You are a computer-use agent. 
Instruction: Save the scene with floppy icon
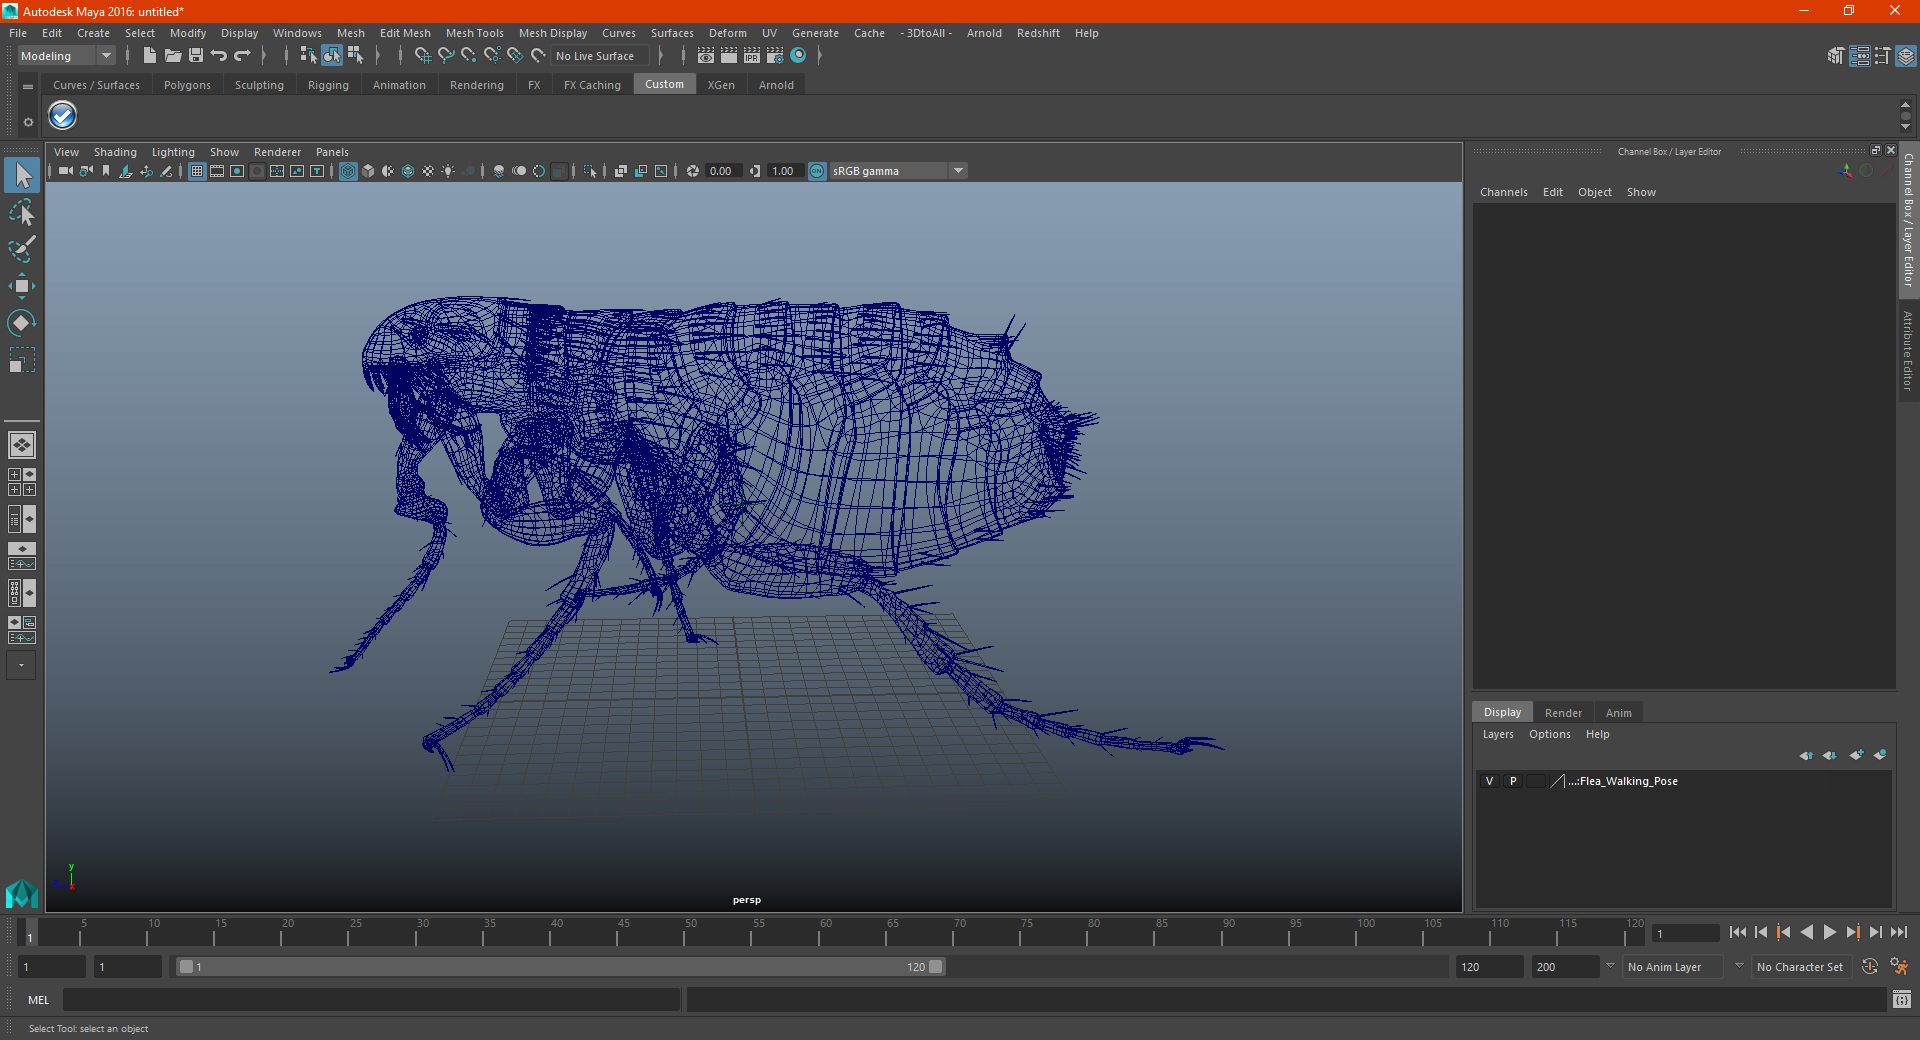(196, 56)
